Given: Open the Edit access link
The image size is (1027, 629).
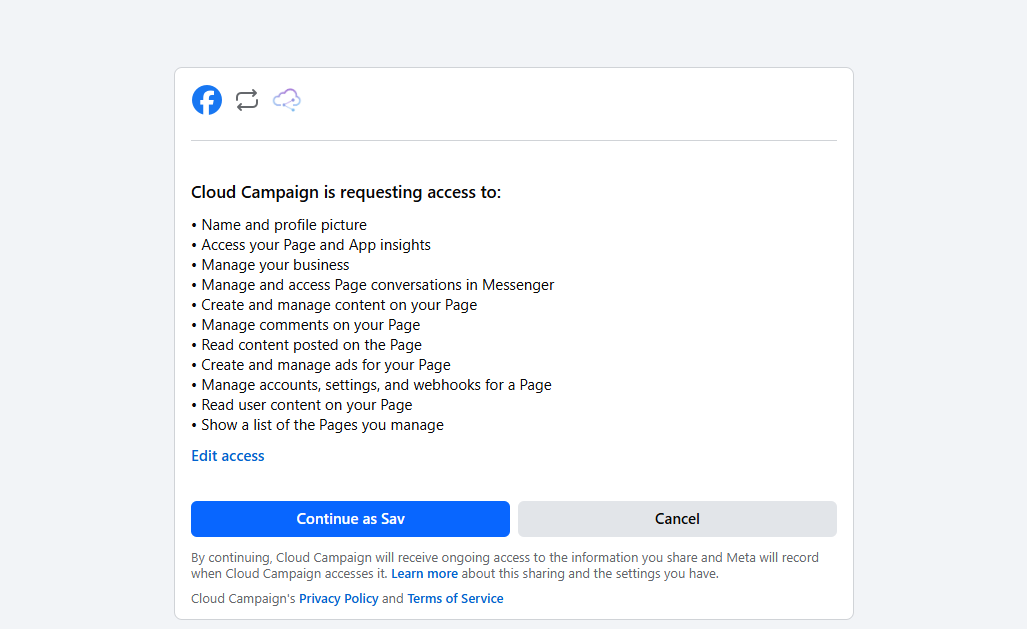Looking at the screenshot, I should (x=228, y=456).
